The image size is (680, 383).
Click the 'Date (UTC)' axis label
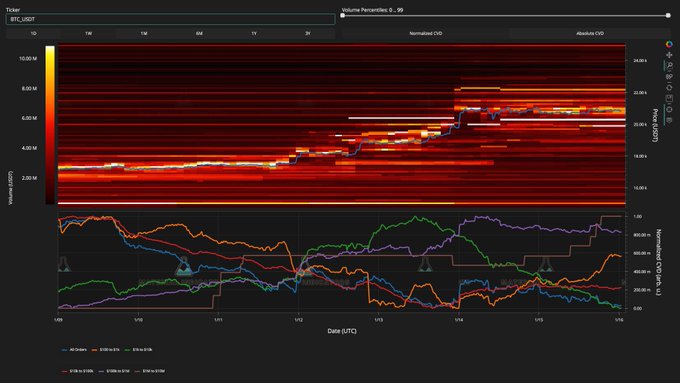342,331
